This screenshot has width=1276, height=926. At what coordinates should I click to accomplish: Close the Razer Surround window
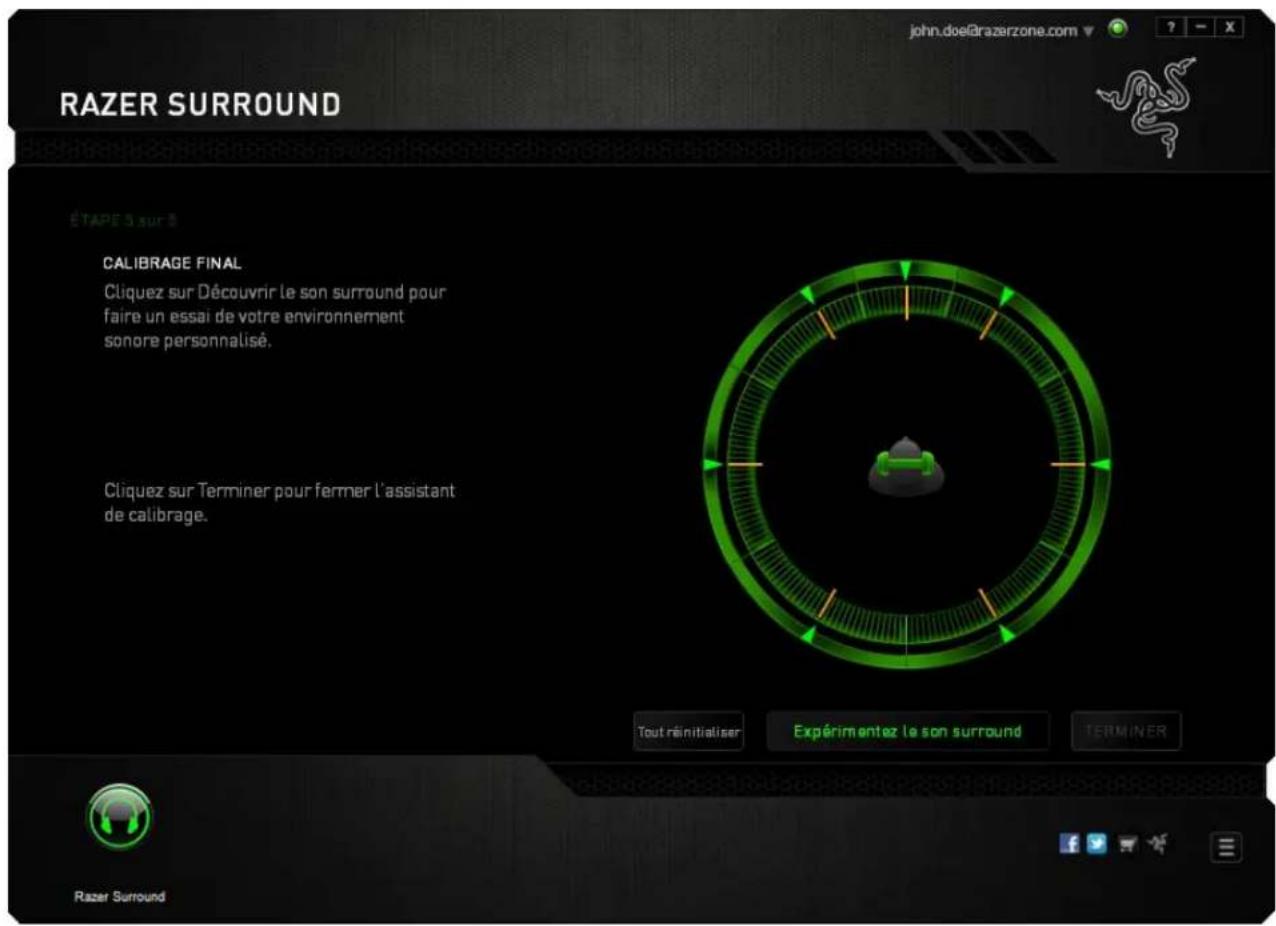click(1230, 29)
